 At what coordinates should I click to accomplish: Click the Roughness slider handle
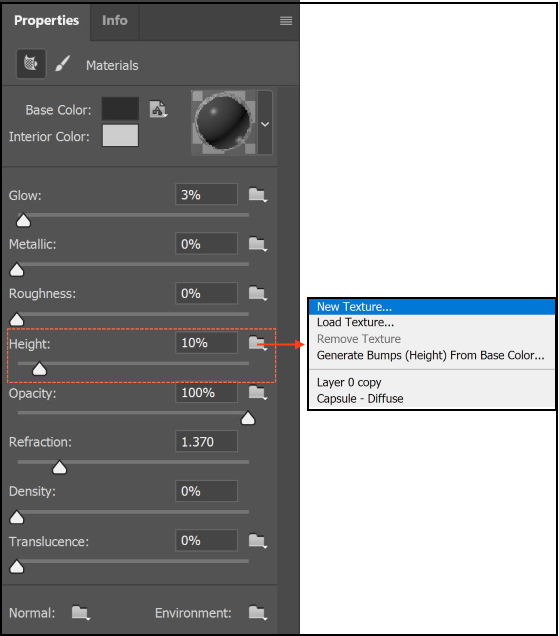pyautogui.click(x=17, y=320)
